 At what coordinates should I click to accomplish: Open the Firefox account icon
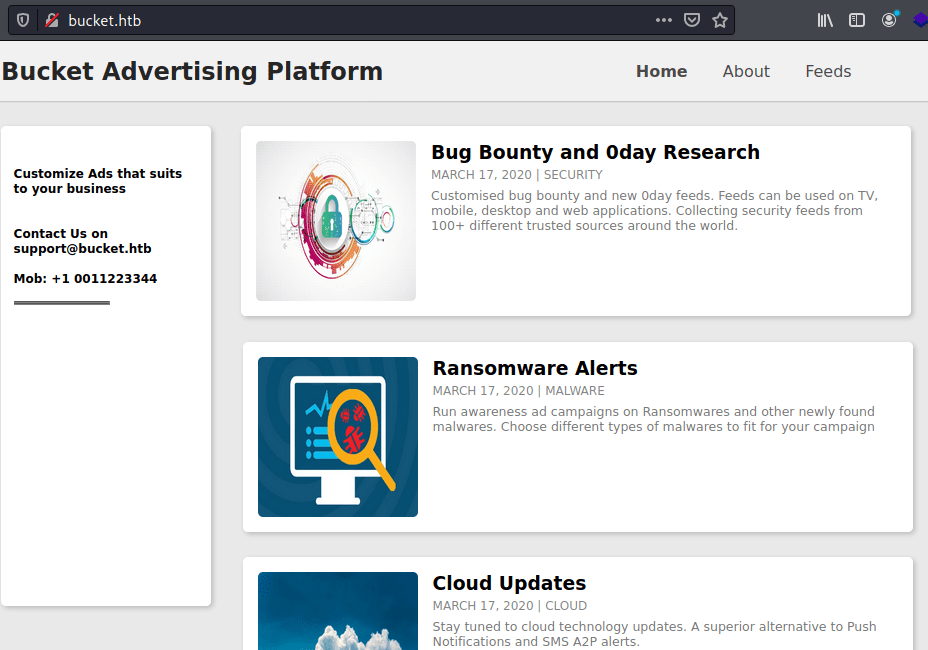click(x=889, y=20)
